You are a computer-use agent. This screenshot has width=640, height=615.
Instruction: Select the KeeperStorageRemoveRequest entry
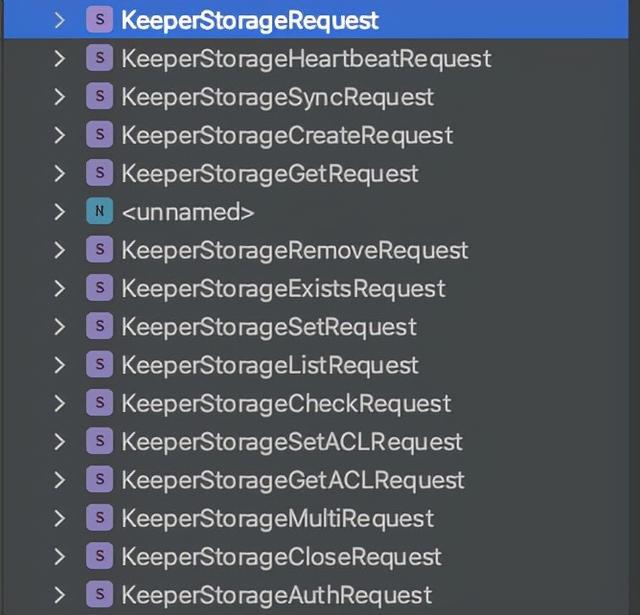click(x=295, y=250)
